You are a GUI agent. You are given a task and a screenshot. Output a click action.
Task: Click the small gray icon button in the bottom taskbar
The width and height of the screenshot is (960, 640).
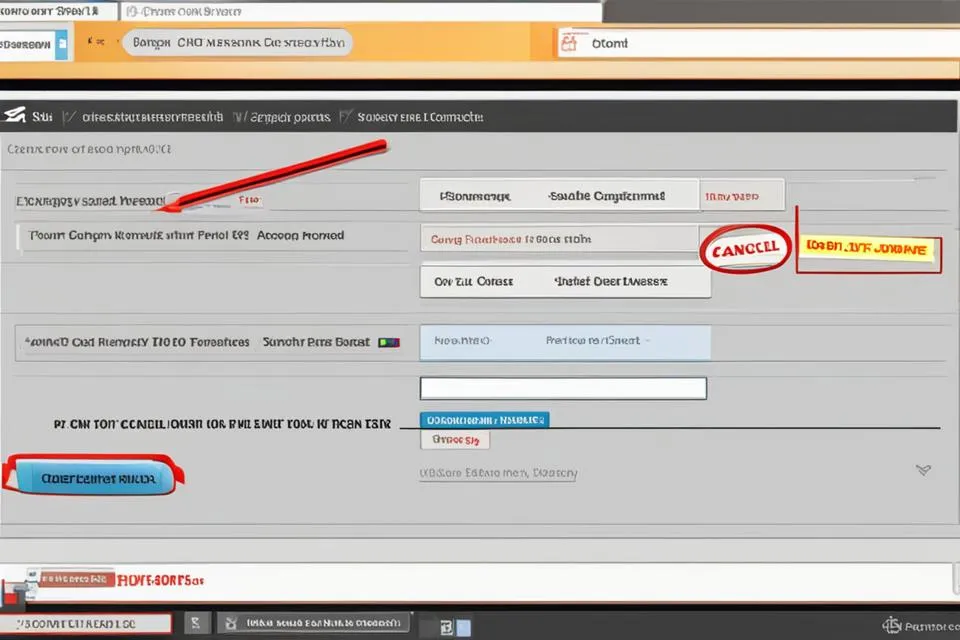[x=195, y=625]
